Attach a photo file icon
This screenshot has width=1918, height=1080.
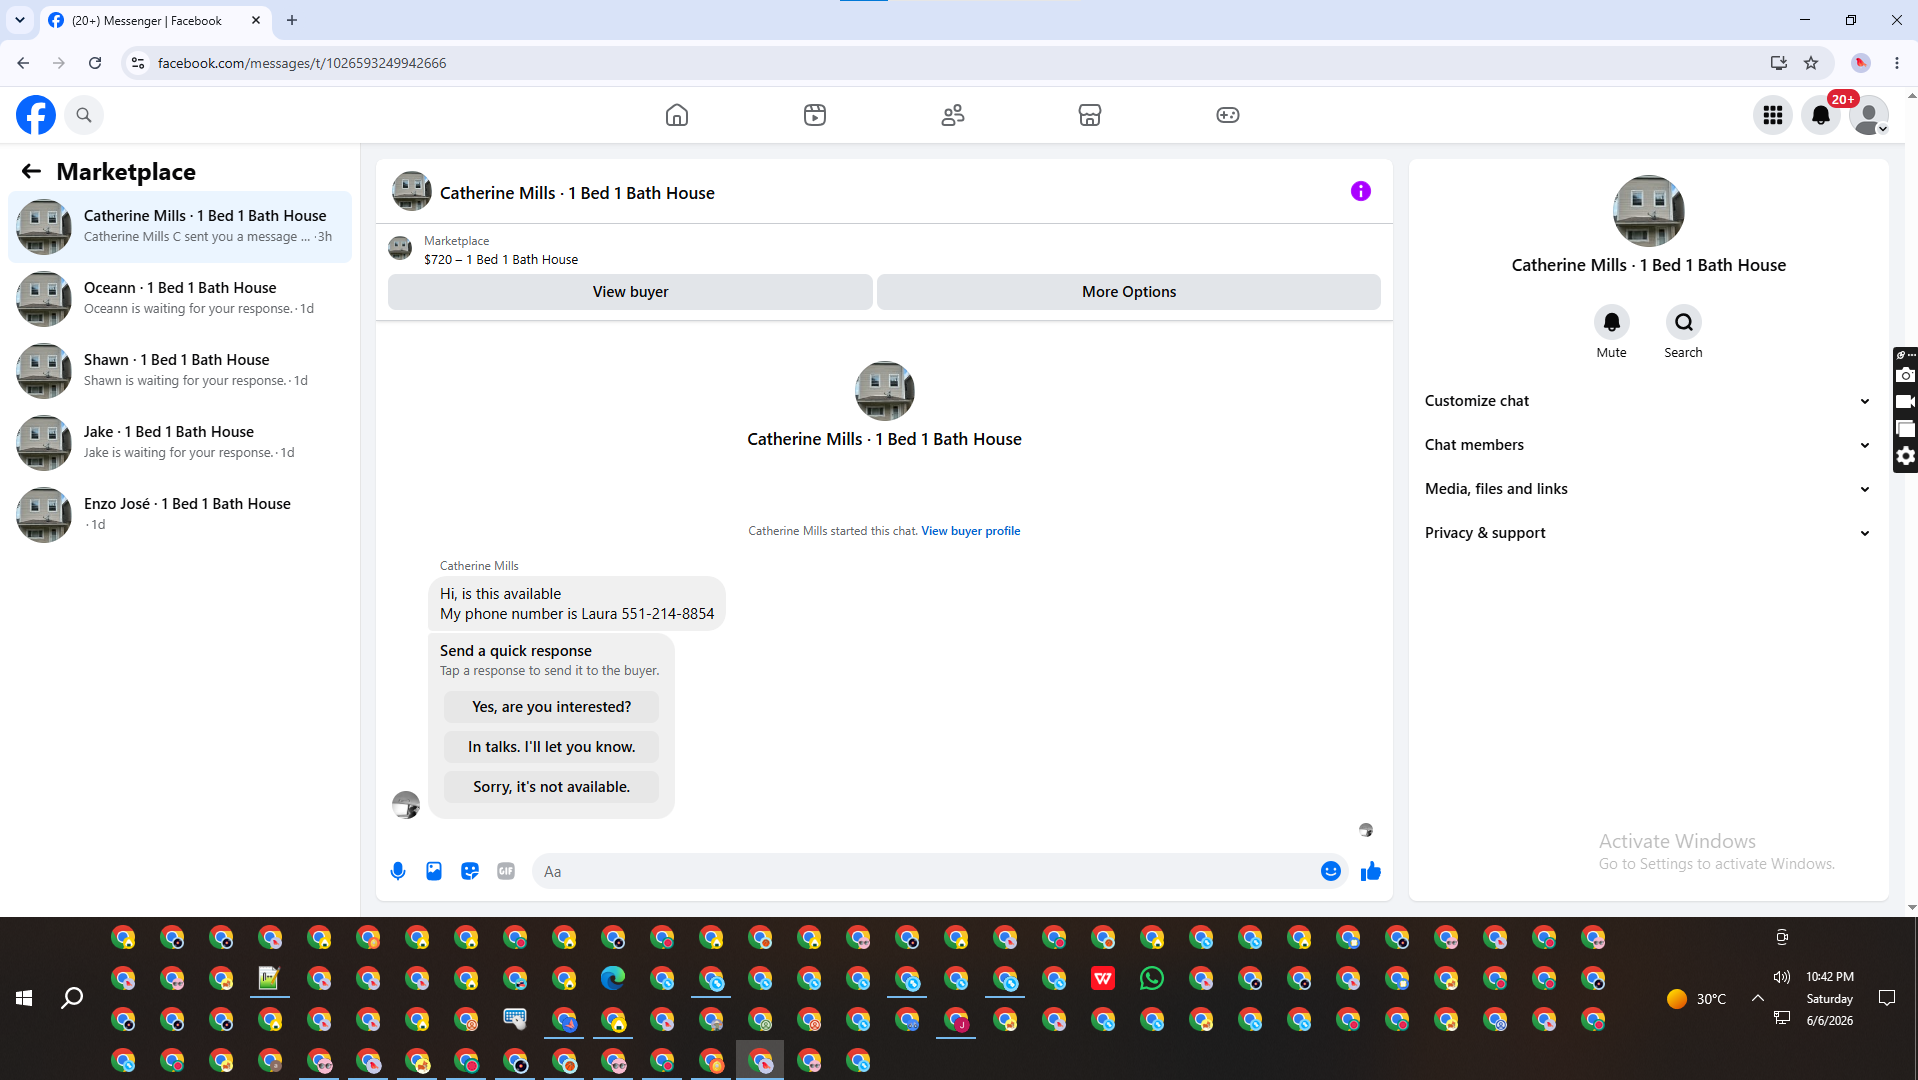click(434, 871)
